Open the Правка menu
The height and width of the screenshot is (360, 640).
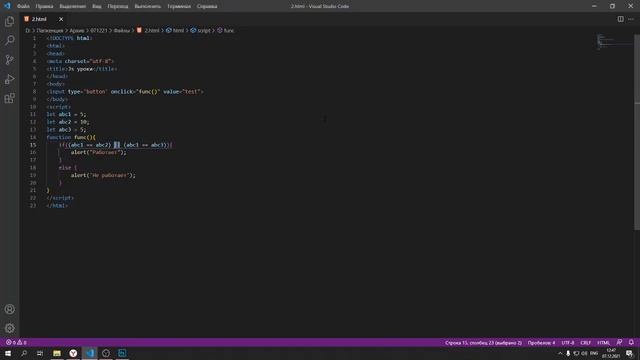pyautogui.click(x=44, y=6)
